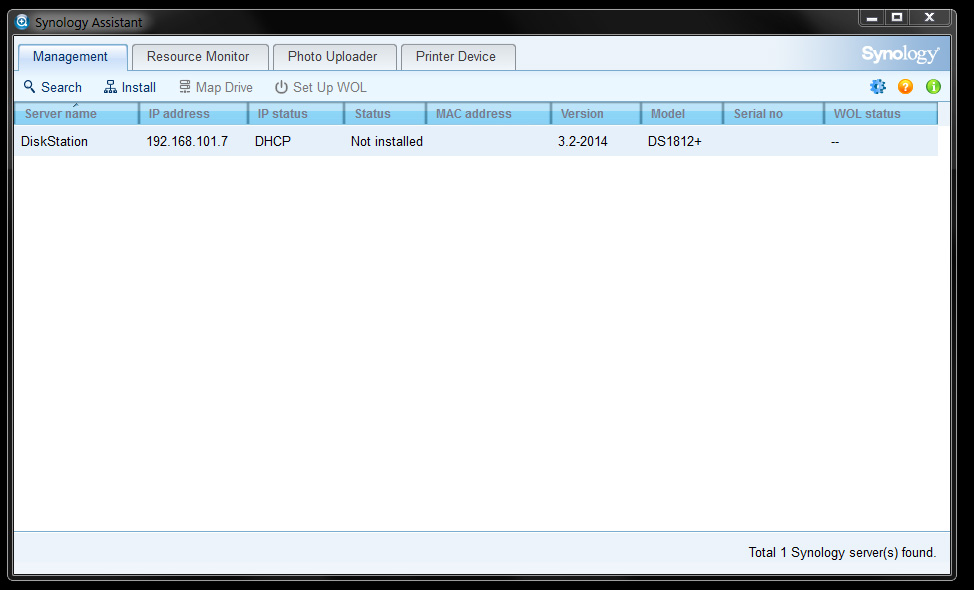Maximize the Synology Assistant window
Image resolution: width=974 pixels, height=590 pixels.
click(897, 18)
